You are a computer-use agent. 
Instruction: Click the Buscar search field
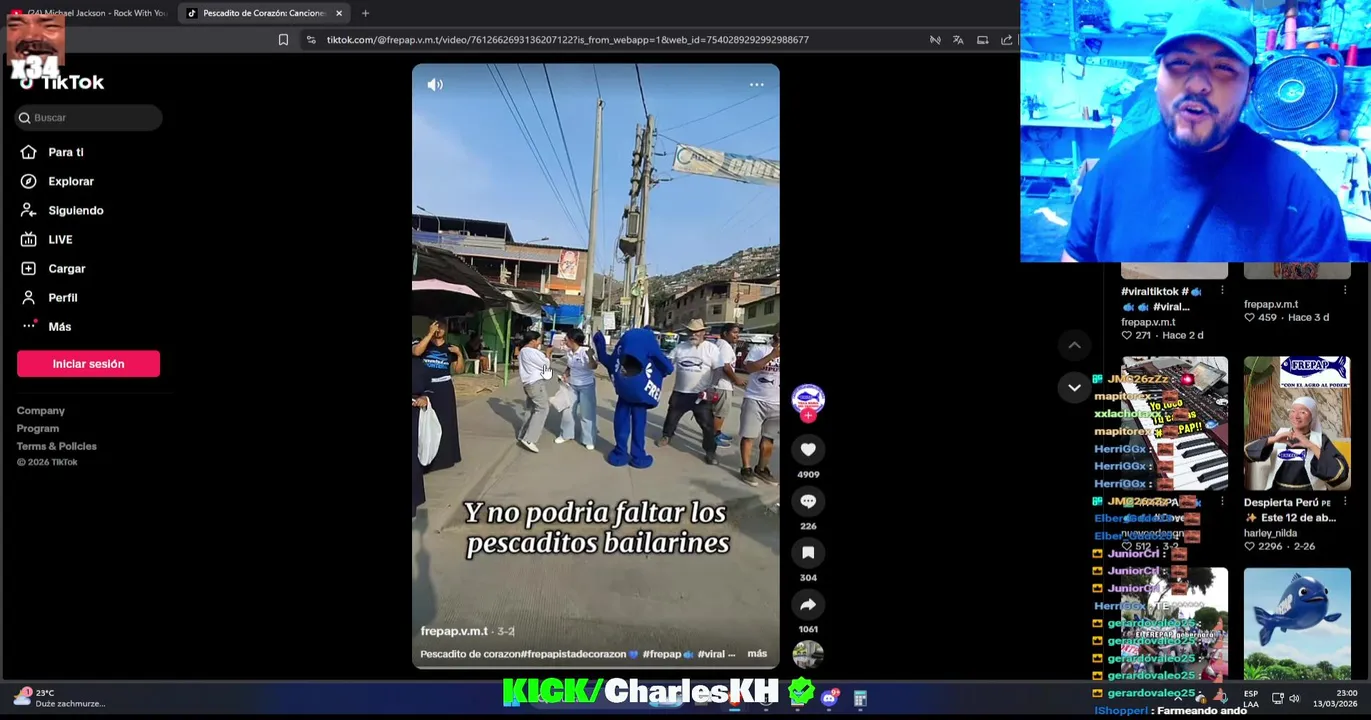click(x=89, y=118)
